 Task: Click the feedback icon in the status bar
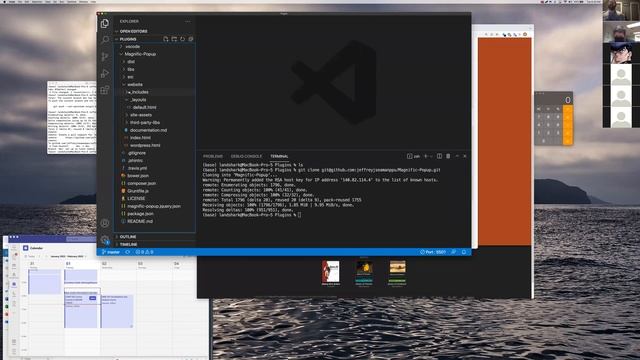tap(453, 252)
